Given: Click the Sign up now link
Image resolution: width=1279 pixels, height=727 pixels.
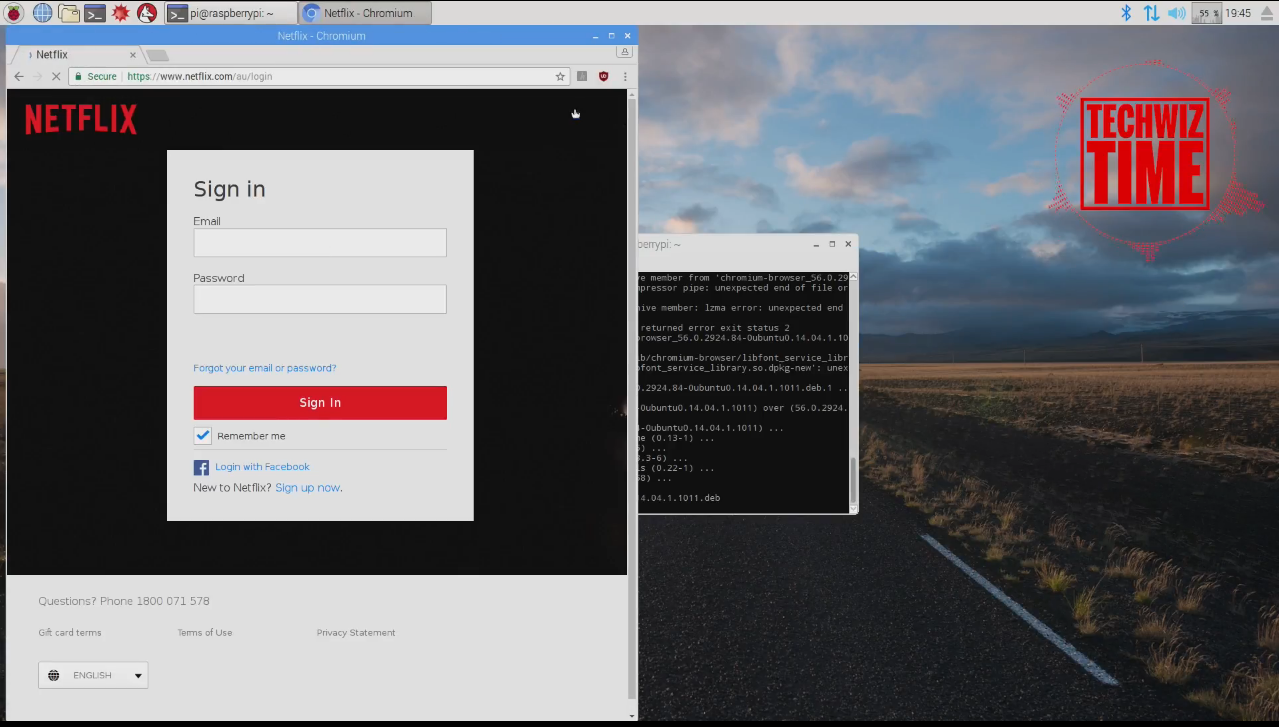Looking at the screenshot, I should point(307,487).
